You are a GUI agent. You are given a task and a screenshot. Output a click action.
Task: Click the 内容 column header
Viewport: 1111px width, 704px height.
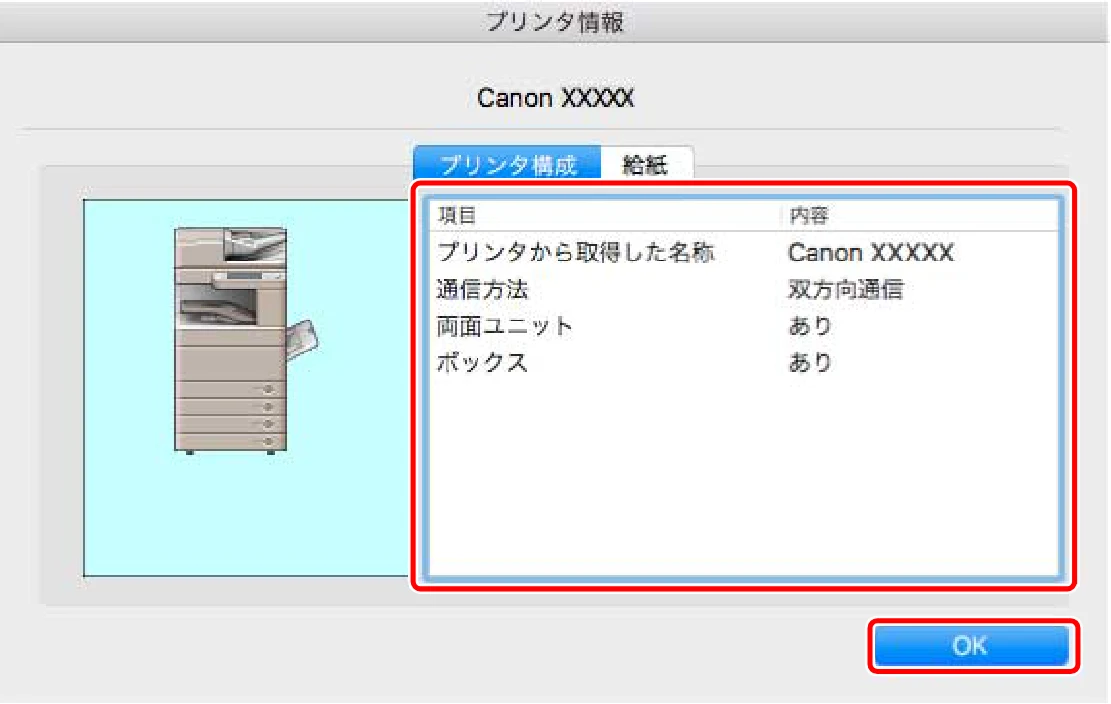click(x=919, y=215)
